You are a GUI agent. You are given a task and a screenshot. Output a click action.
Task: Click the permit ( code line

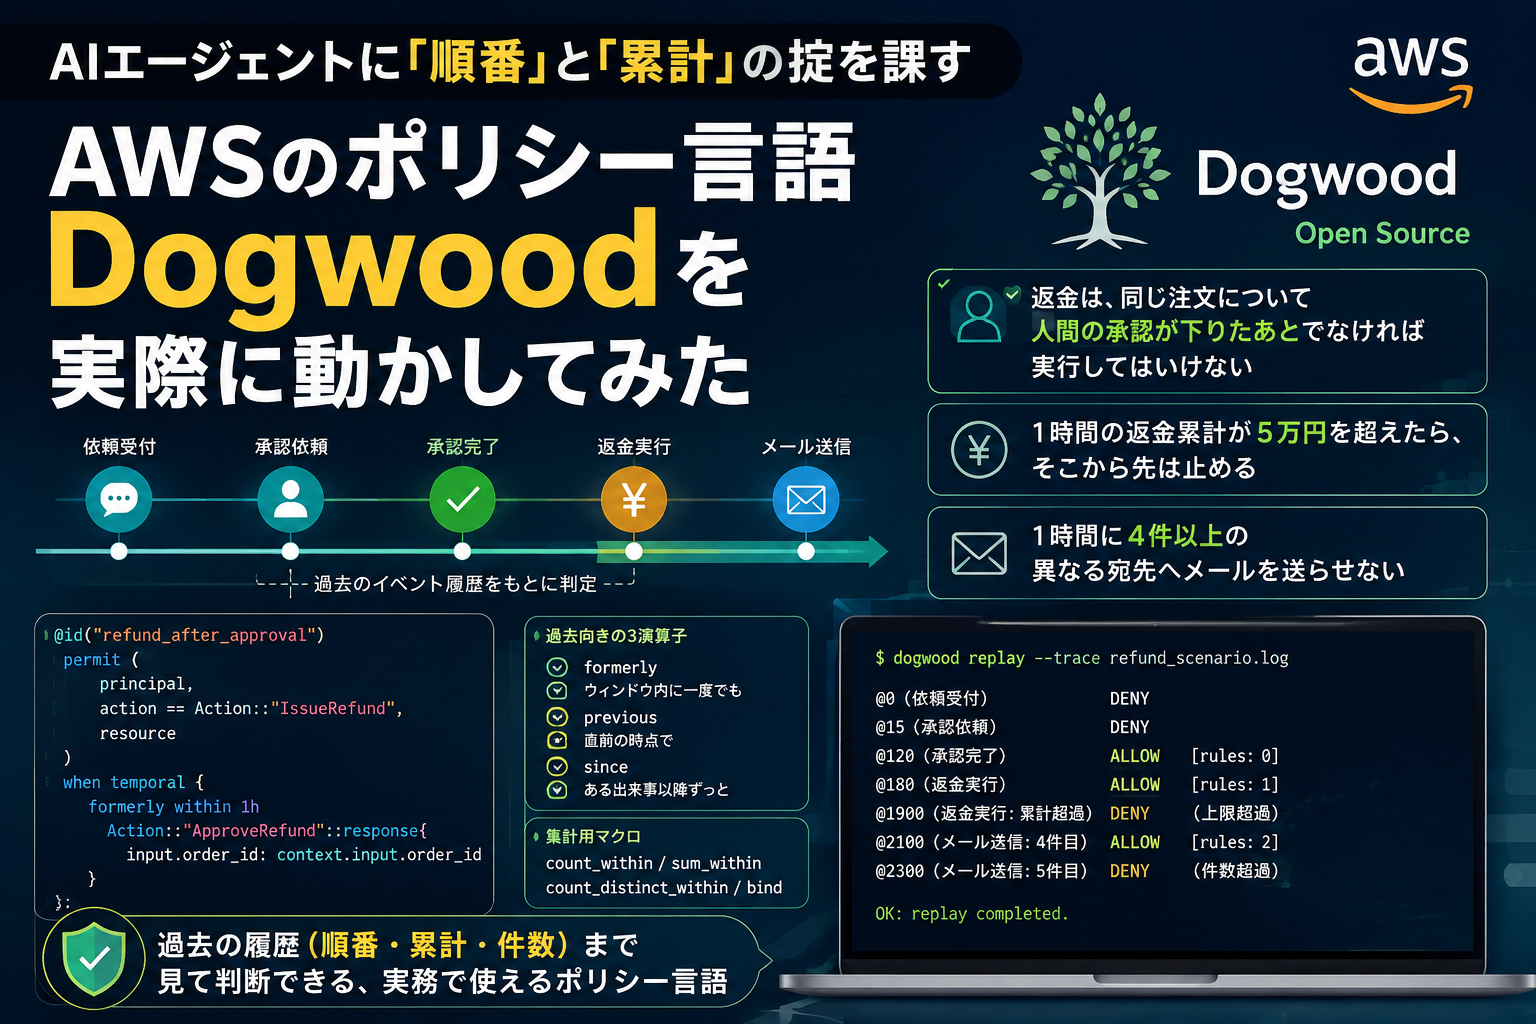tap(101, 660)
